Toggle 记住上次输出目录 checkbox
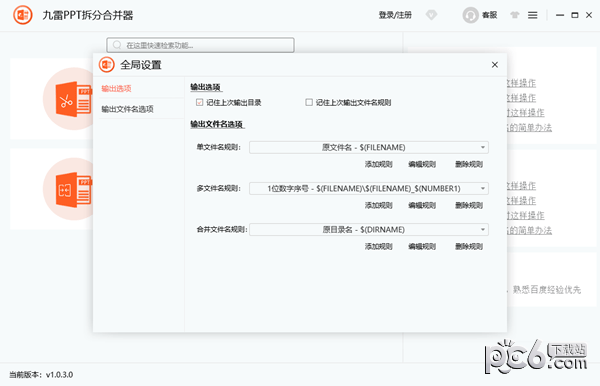 (199, 102)
